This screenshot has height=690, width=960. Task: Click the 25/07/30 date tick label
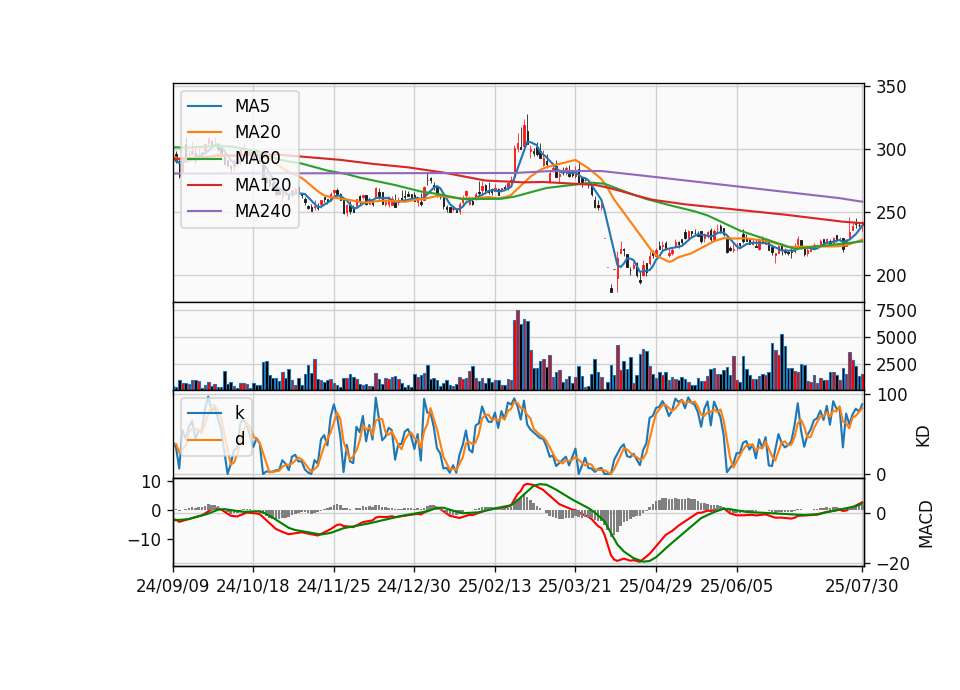[x=862, y=586]
